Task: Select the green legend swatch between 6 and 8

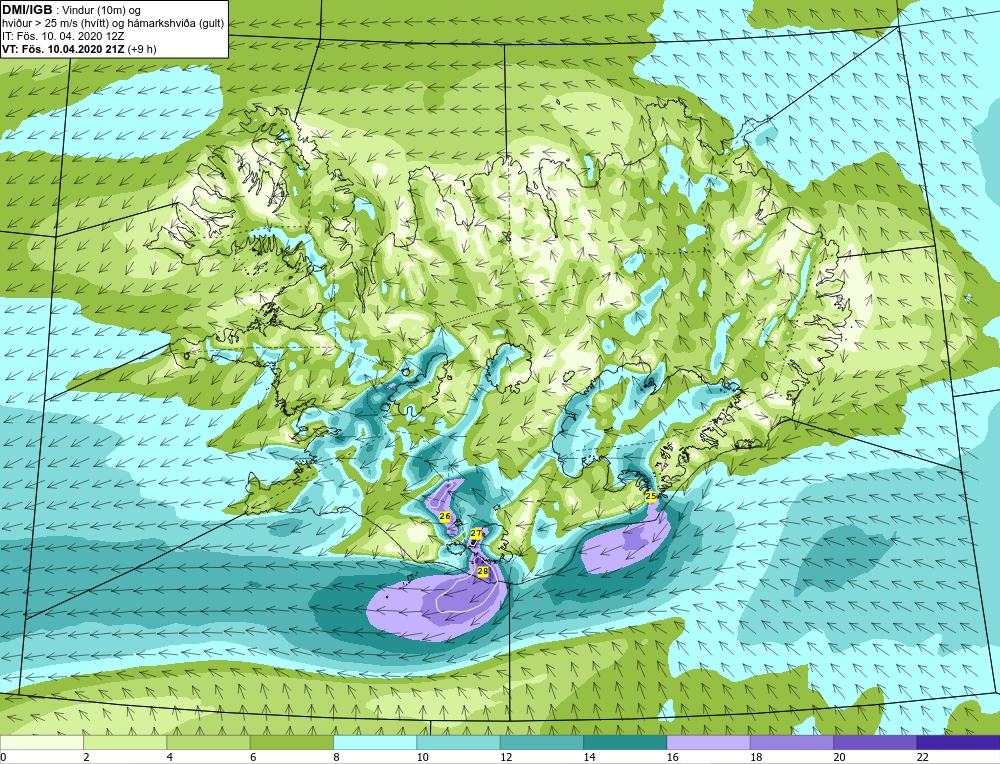Action: (292, 743)
